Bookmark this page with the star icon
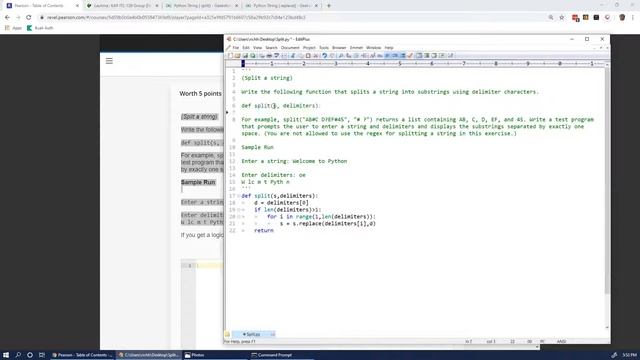The width and height of the screenshot is (640, 360). [562, 18]
